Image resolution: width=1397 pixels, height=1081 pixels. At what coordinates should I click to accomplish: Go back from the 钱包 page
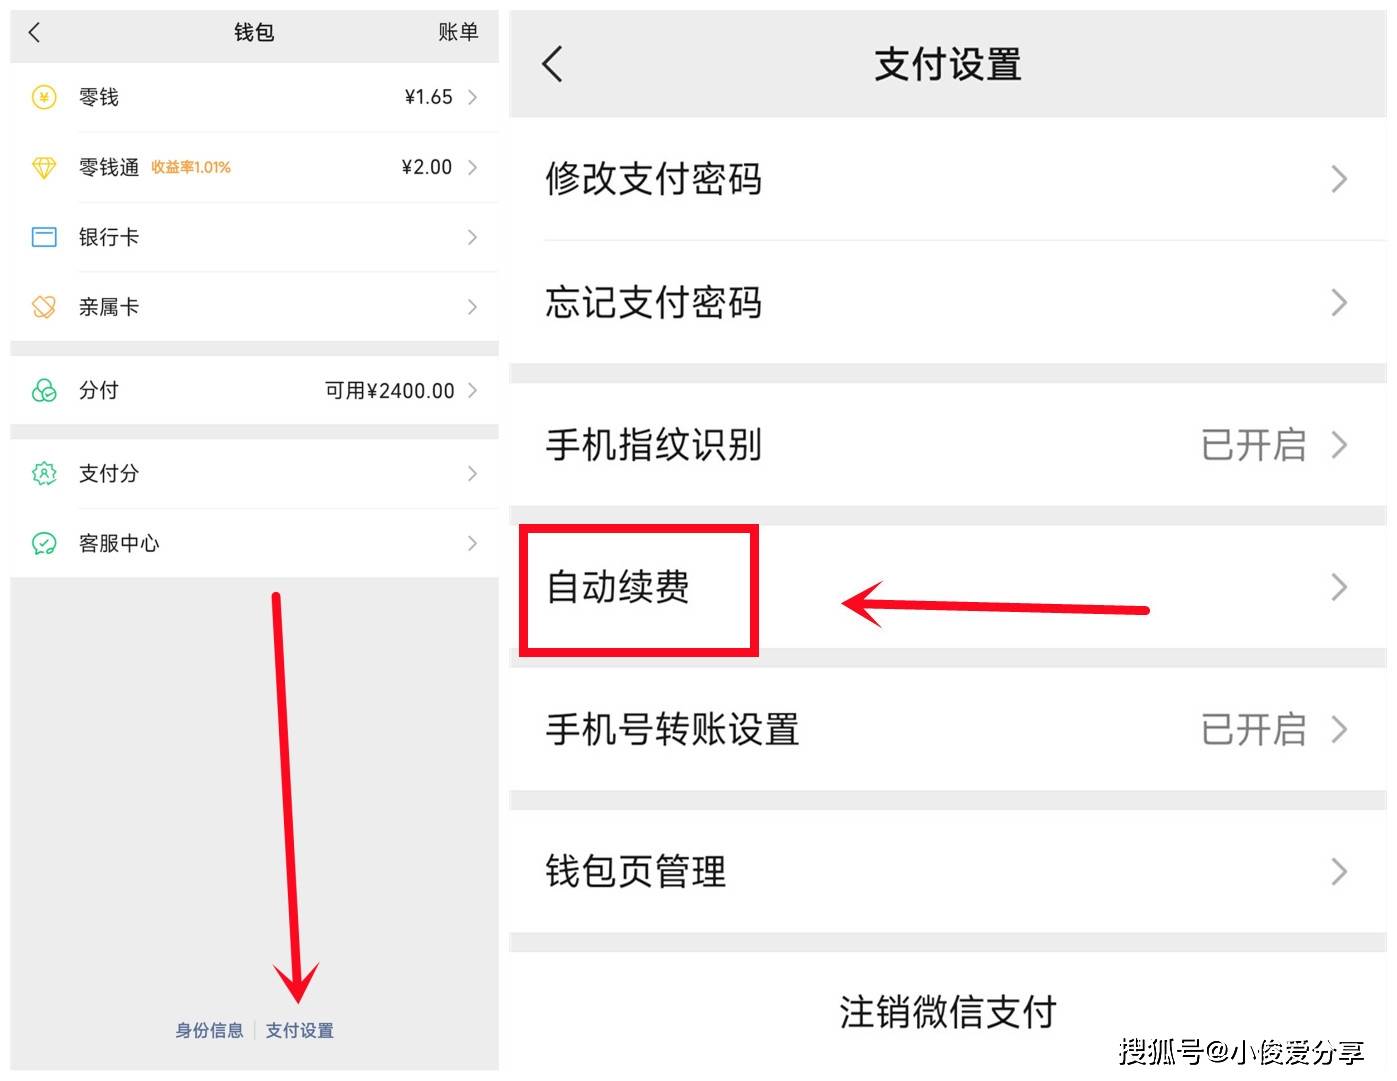[x=35, y=33]
